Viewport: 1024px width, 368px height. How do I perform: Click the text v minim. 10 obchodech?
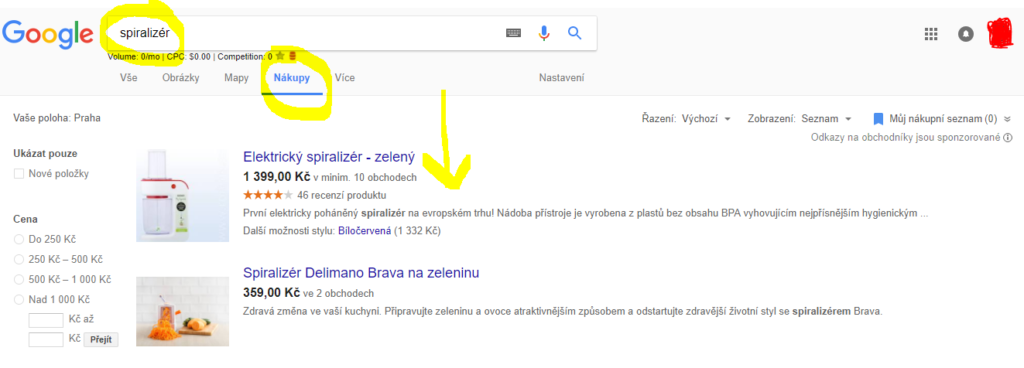click(x=365, y=177)
